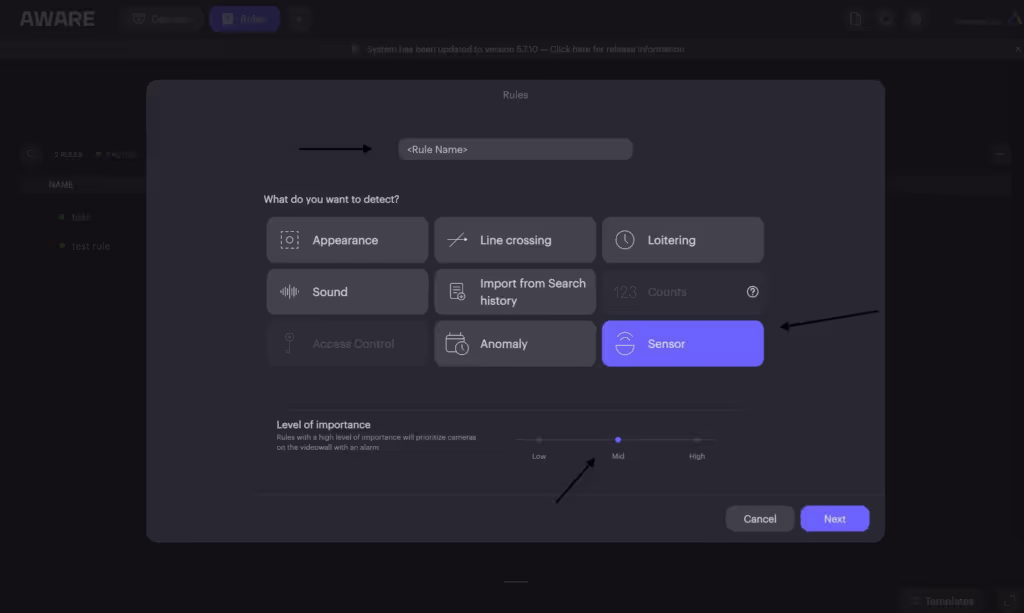Select the test rule list item

click(x=91, y=246)
